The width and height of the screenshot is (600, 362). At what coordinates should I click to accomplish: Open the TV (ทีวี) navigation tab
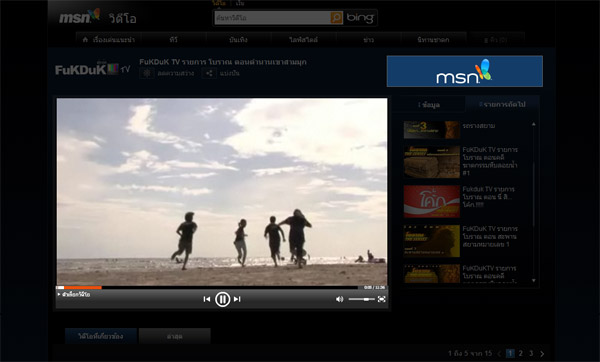tap(174, 39)
